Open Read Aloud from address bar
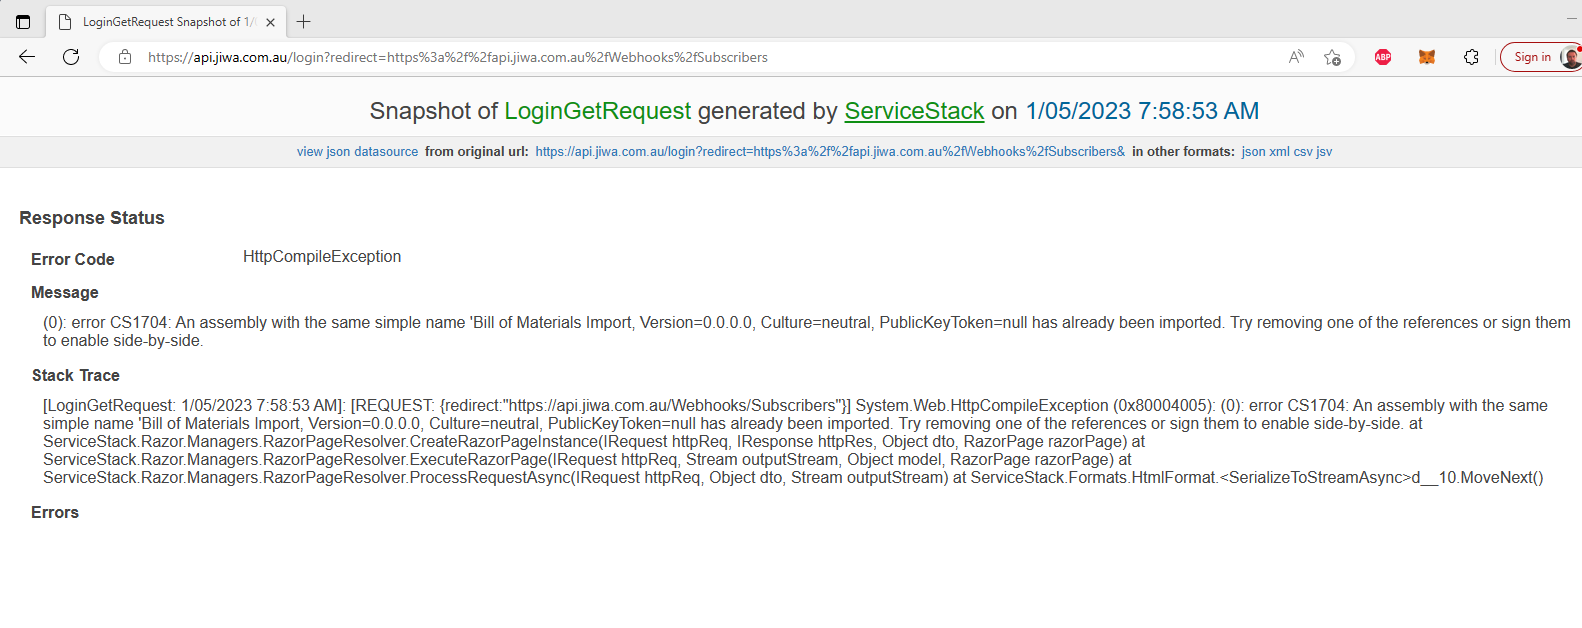The image size is (1582, 628). point(1296,57)
